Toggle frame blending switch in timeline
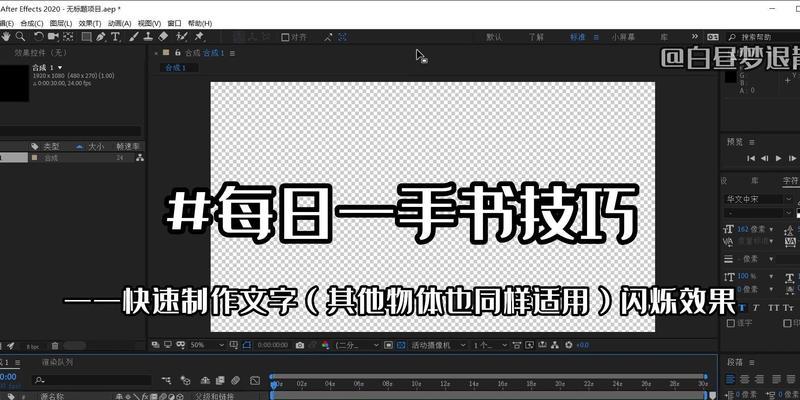The height and width of the screenshot is (400, 800). pyautogui.click(x=220, y=380)
